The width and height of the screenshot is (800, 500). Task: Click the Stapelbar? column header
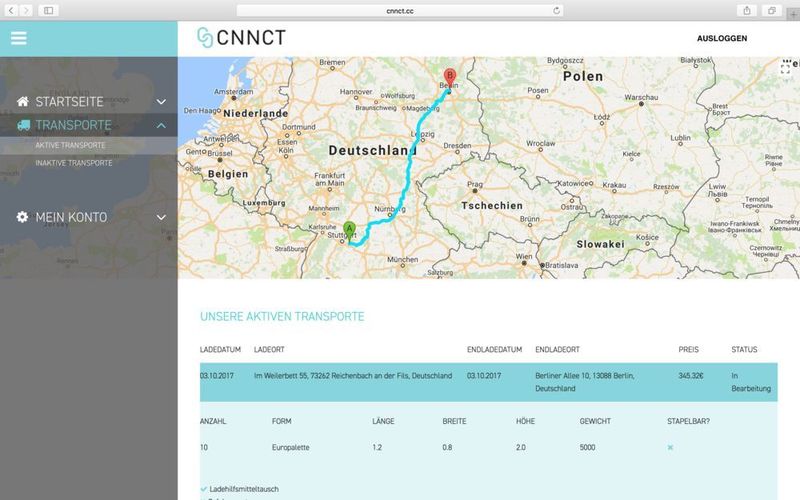tap(688, 421)
